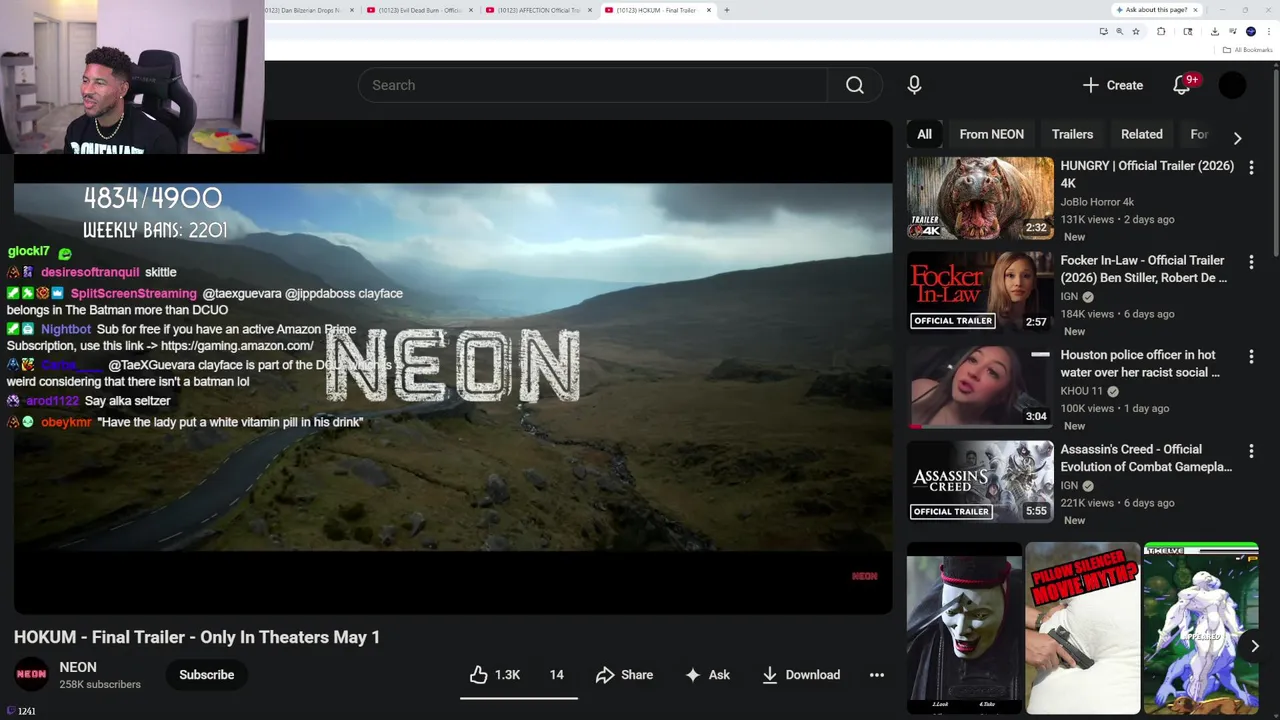Open NEON channel avatar
The image size is (1280, 720).
[x=31, y=674]
